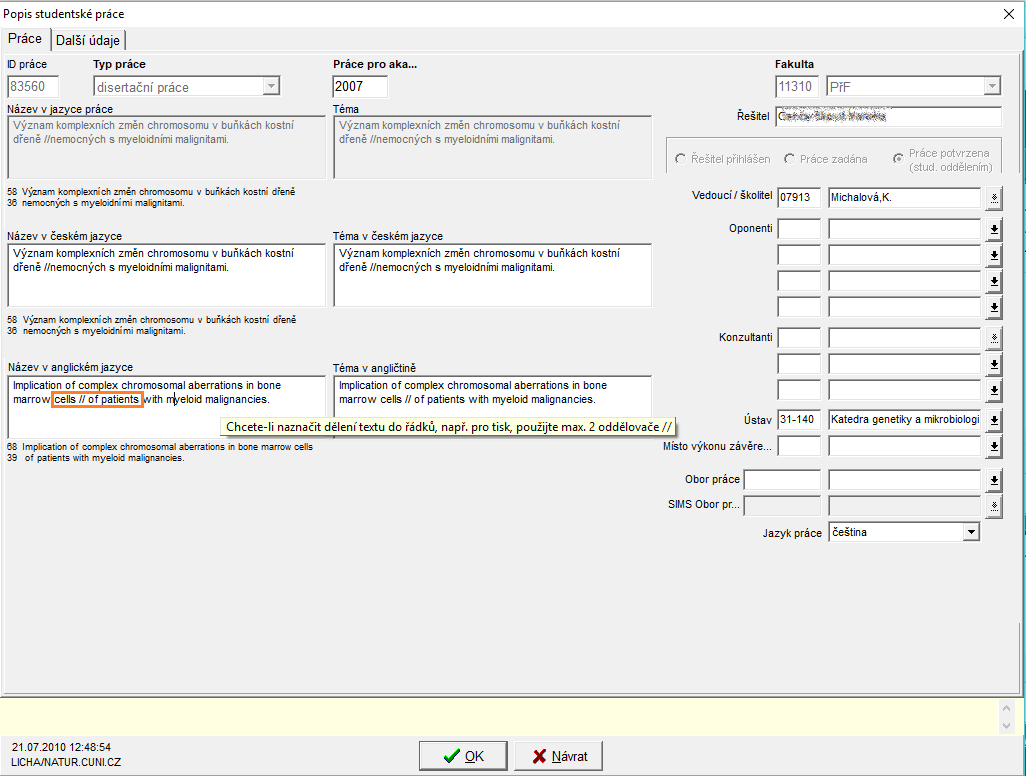Expand the Typ práce combo box

[x=271, y=87]
